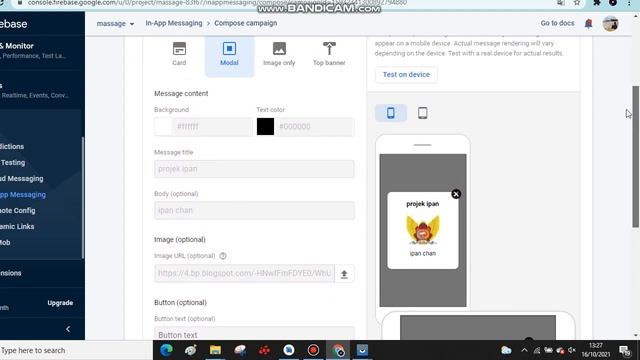The image size is (640, 360).
Task: Click the Windows search box
Action: click(x=76, y=351)
